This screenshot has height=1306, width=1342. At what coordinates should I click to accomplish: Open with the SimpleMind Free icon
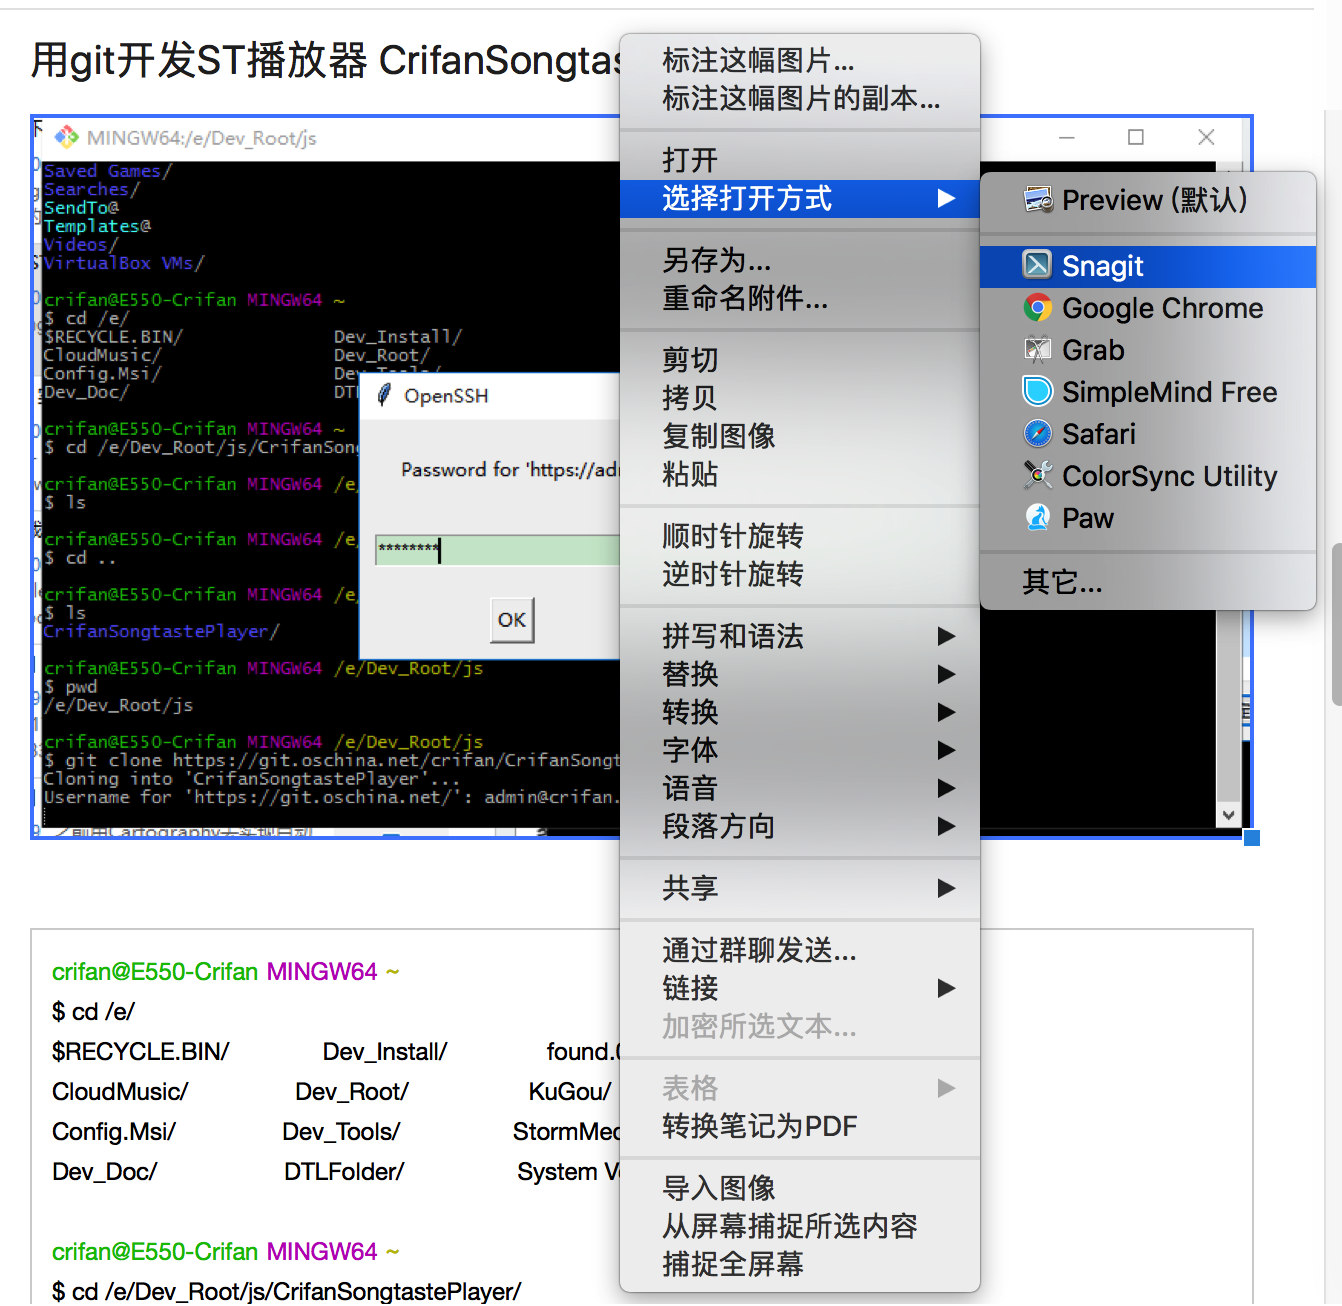tap(1038, 392)
